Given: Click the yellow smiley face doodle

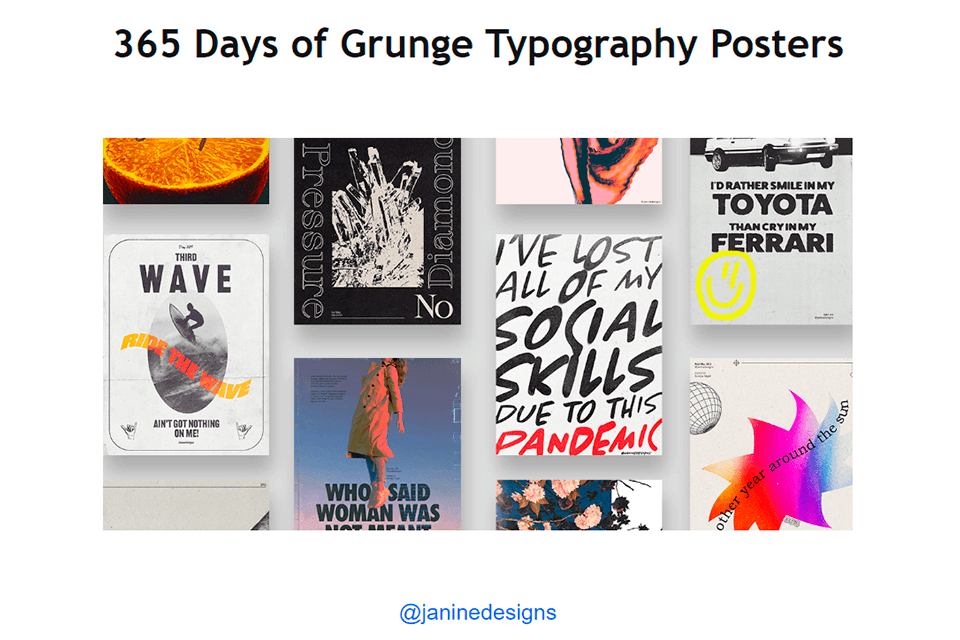Looking at the screenshot, I should click(x=726, y=285).
